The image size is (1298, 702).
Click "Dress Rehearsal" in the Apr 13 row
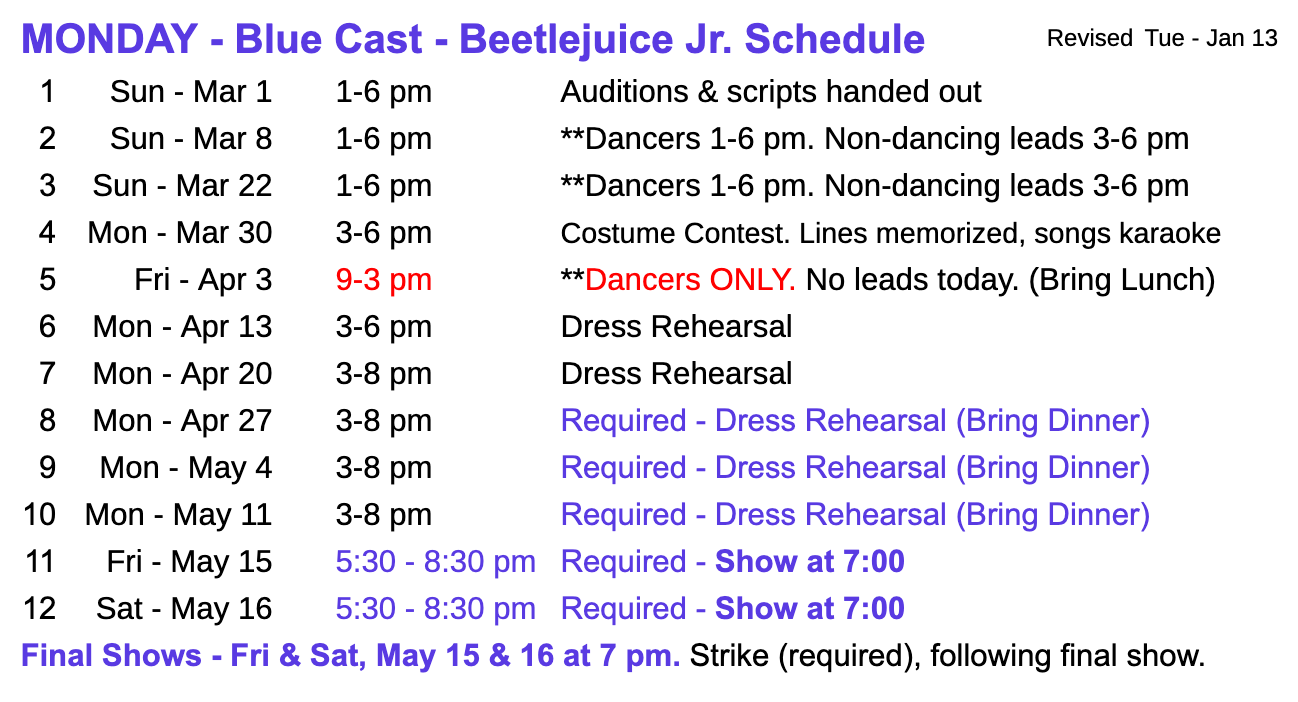[676, 327]
